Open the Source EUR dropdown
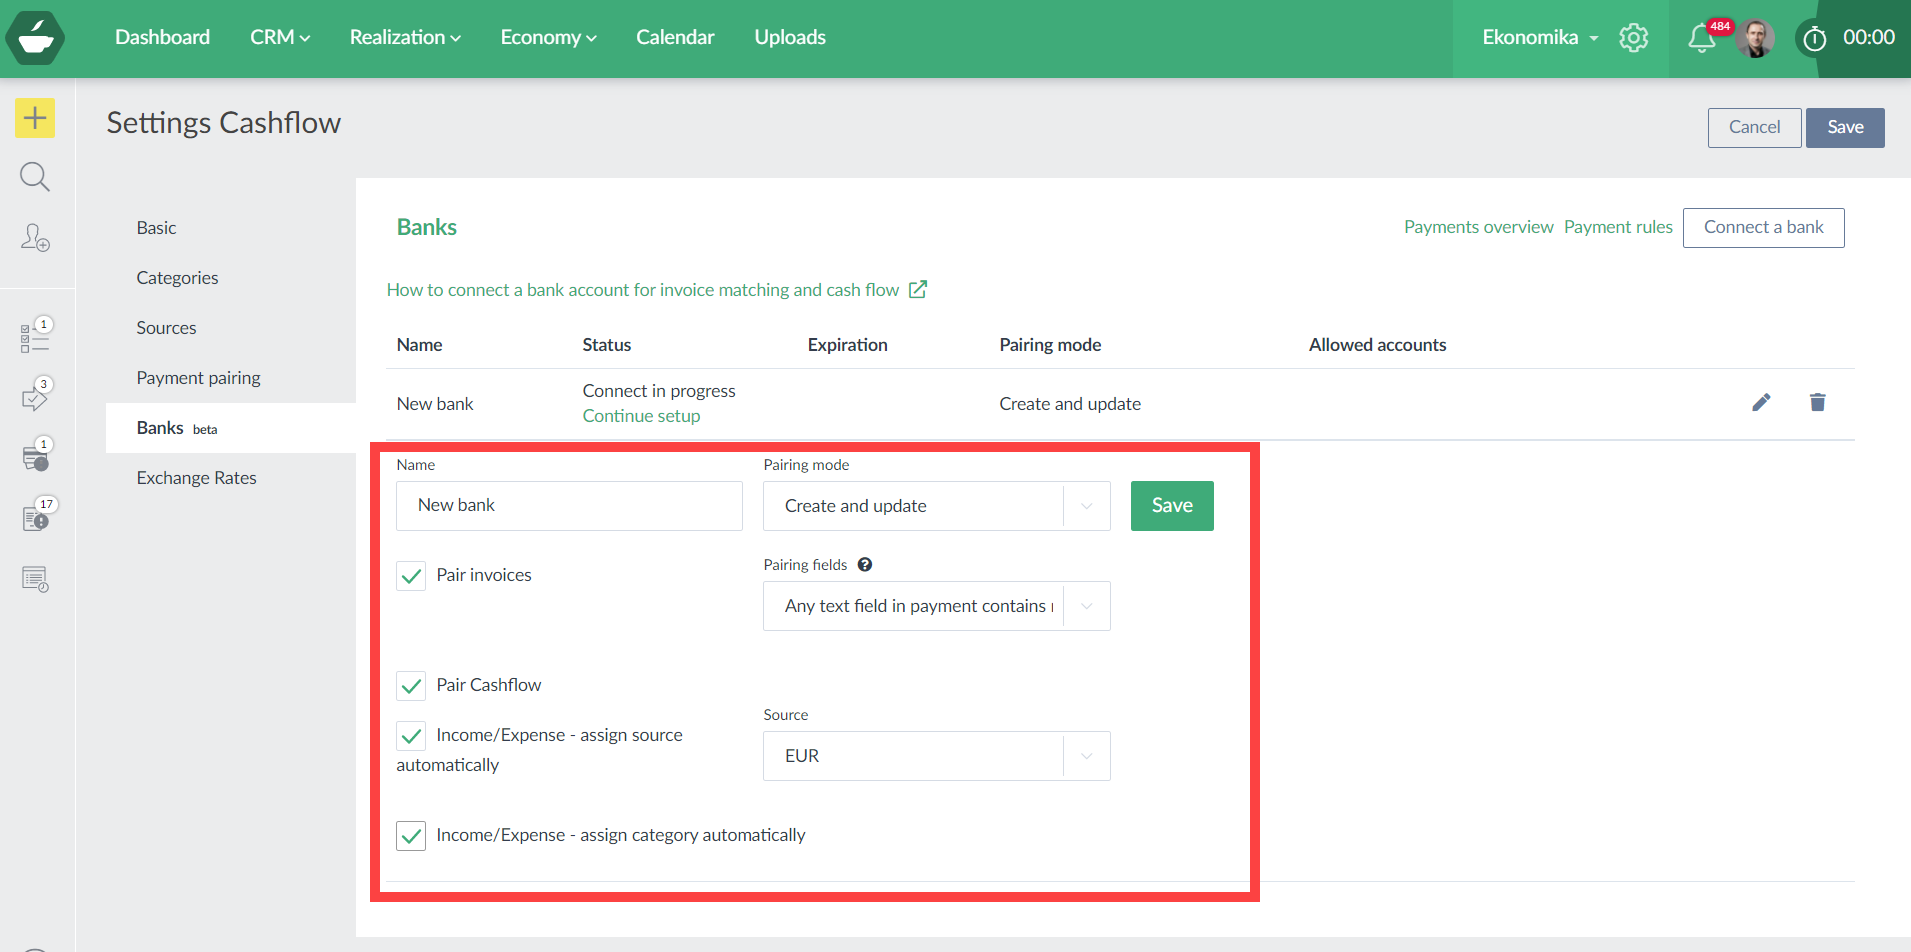 [x=1086, y=756]
